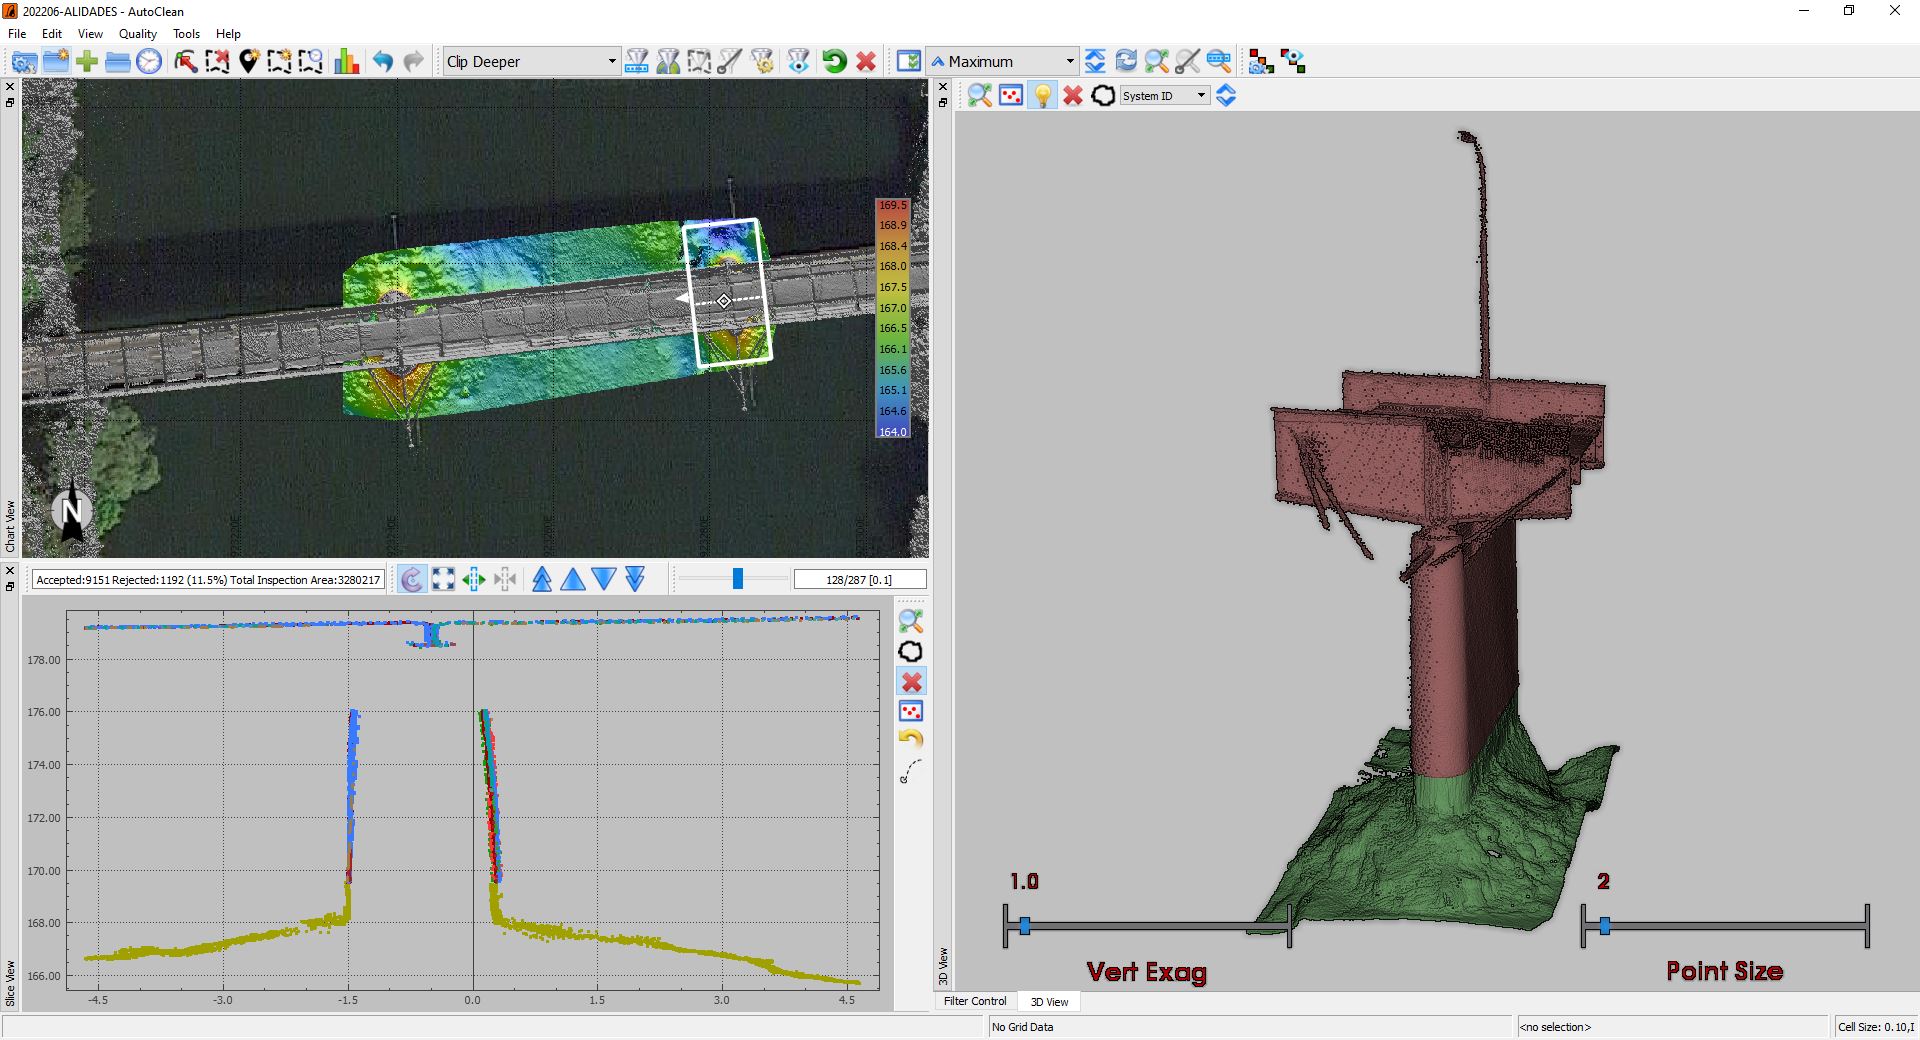Open the Quality menu

click(137, 33)
